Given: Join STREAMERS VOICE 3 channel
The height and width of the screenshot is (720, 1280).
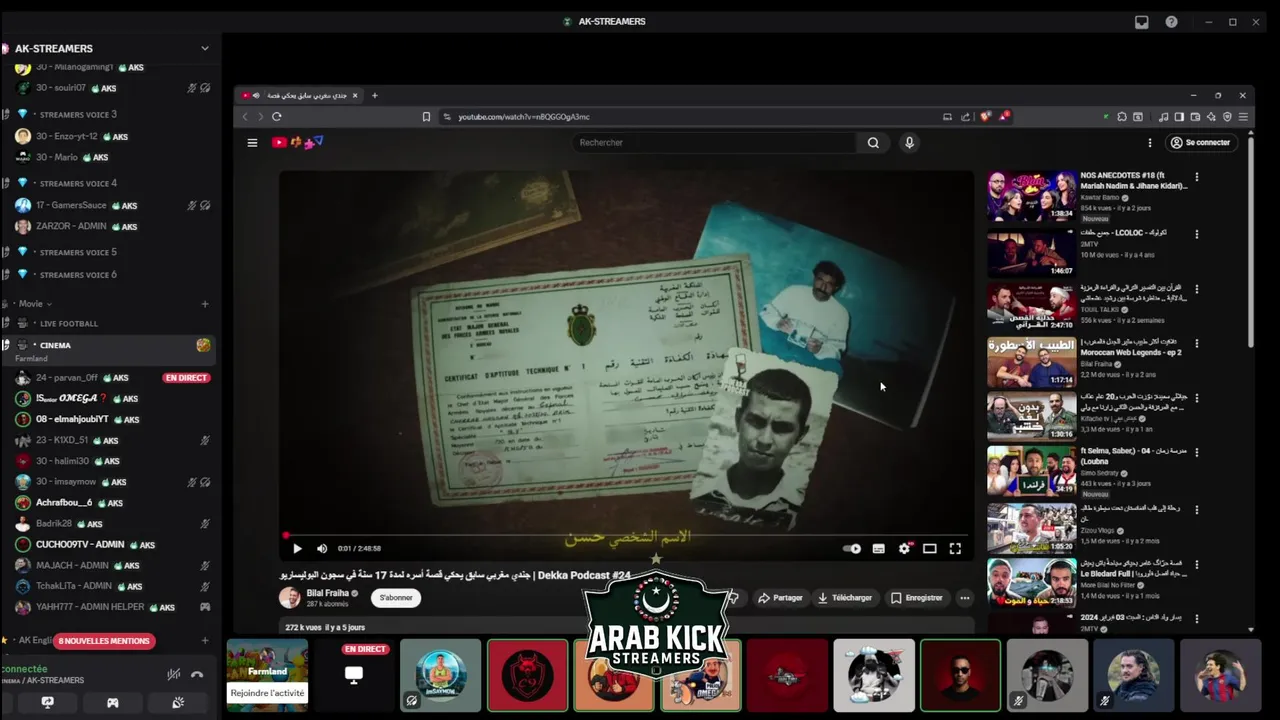Looking at the screenshot, I should pos(78,115).
